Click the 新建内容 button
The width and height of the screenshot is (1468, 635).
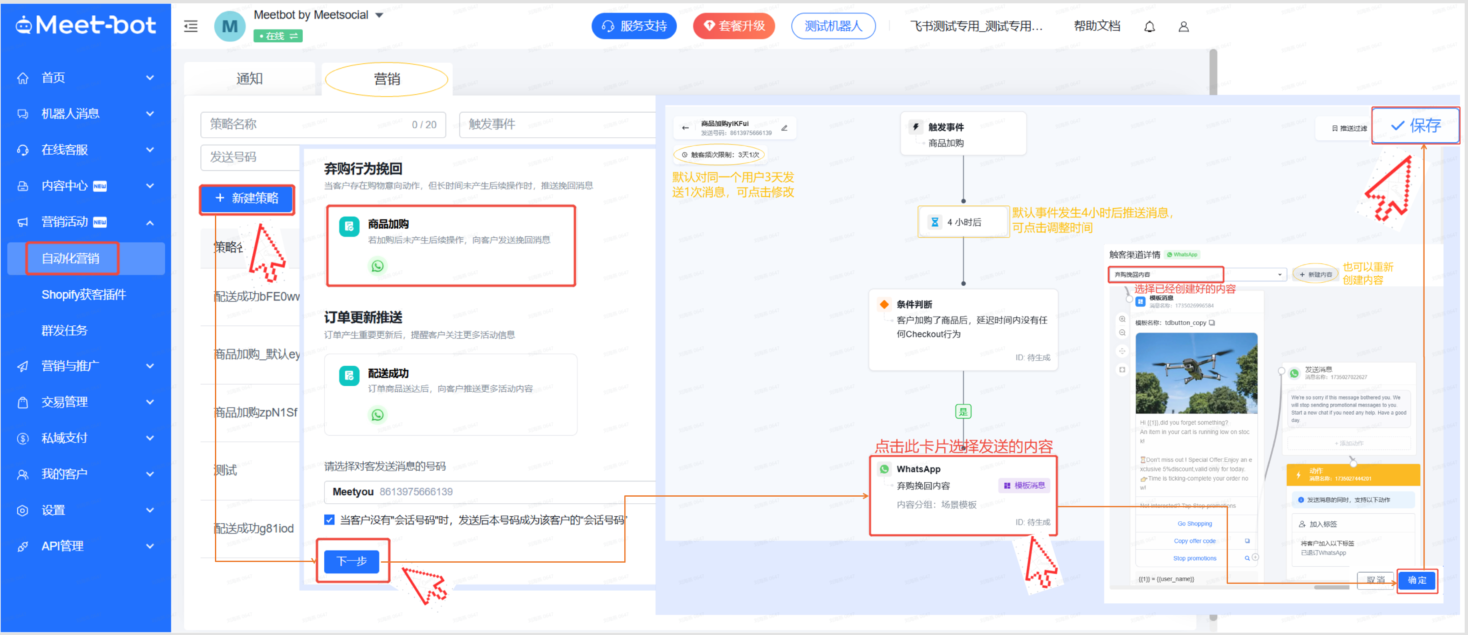click(1314, 274)
